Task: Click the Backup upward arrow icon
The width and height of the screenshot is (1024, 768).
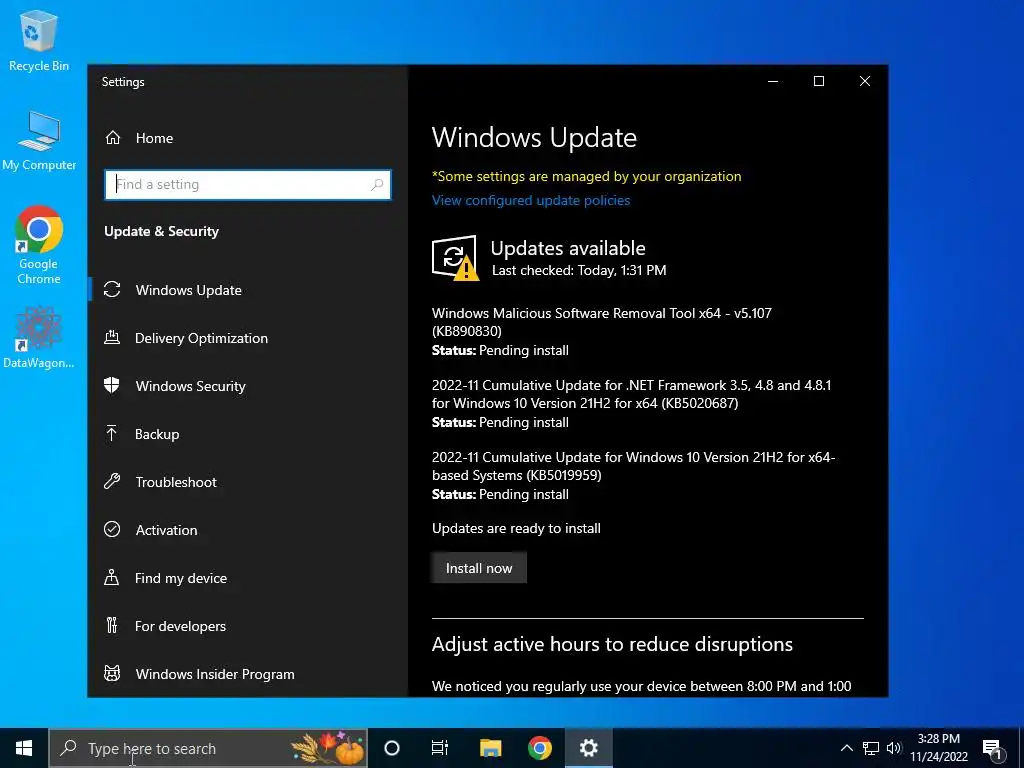Action: (112, 434)
